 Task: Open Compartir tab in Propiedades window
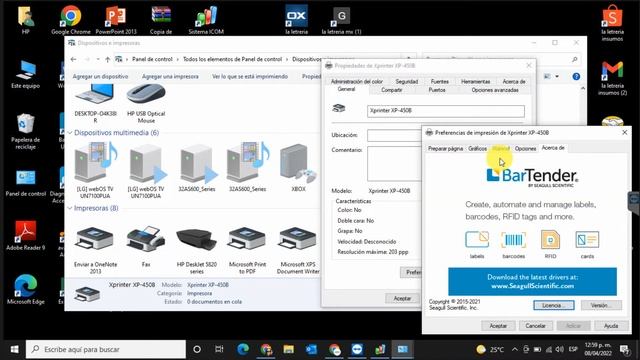tap(391, 90)
